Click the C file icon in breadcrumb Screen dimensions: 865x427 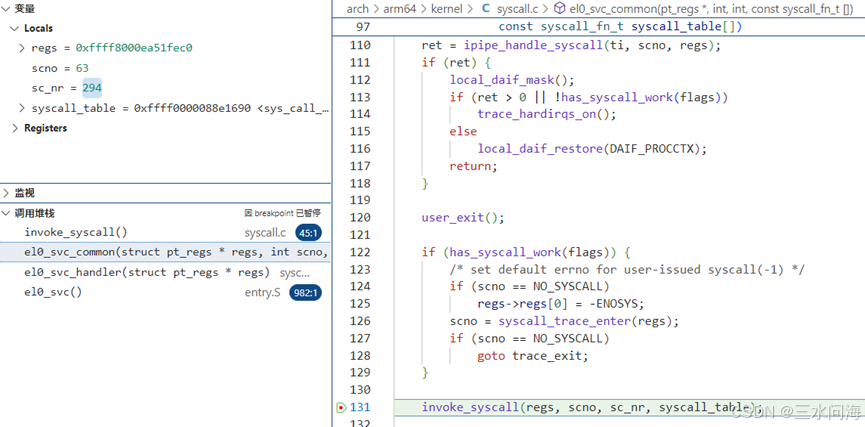click(x=485, y=8)
